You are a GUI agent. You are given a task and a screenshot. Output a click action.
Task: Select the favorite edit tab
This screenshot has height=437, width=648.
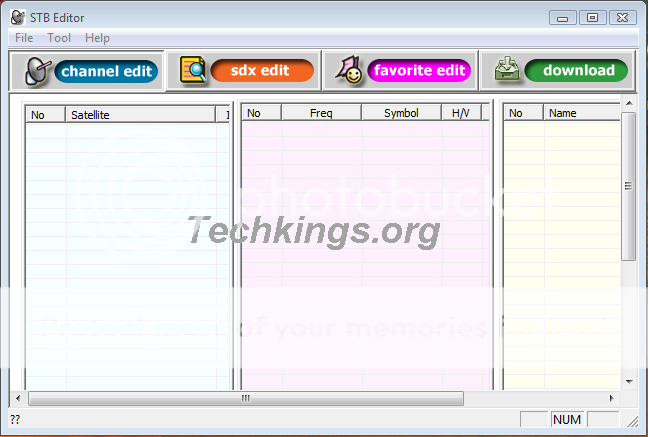[x=401, y=70]
